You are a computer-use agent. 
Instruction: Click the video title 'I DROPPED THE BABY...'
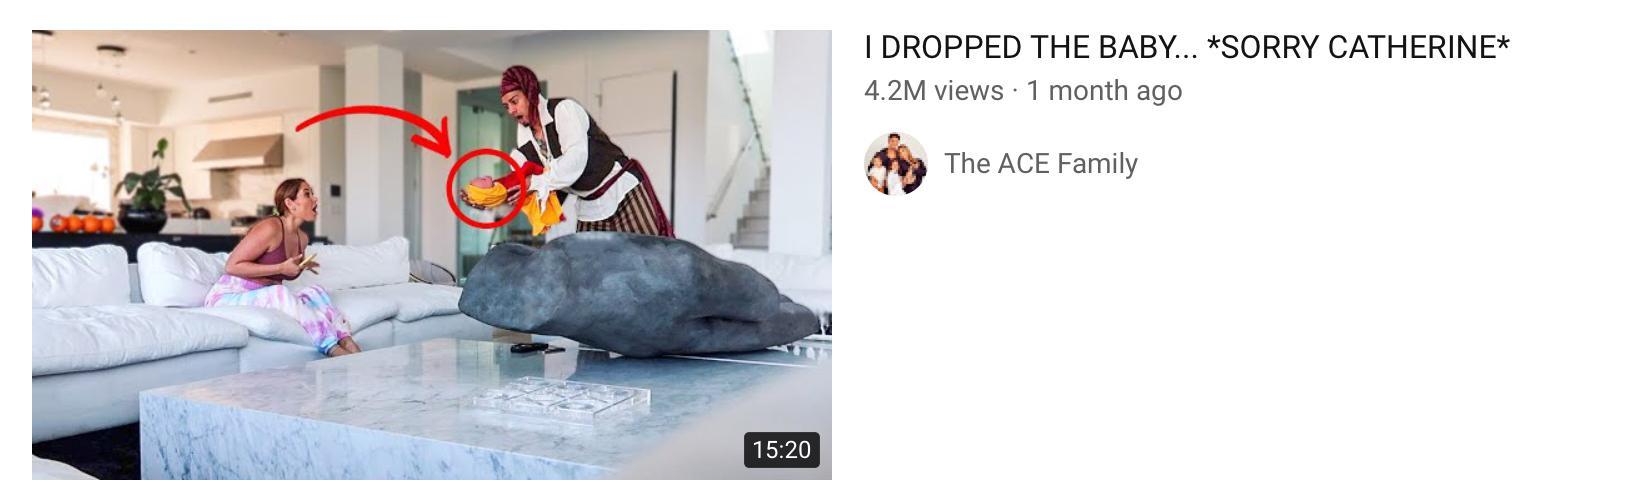coord(1187,47)
